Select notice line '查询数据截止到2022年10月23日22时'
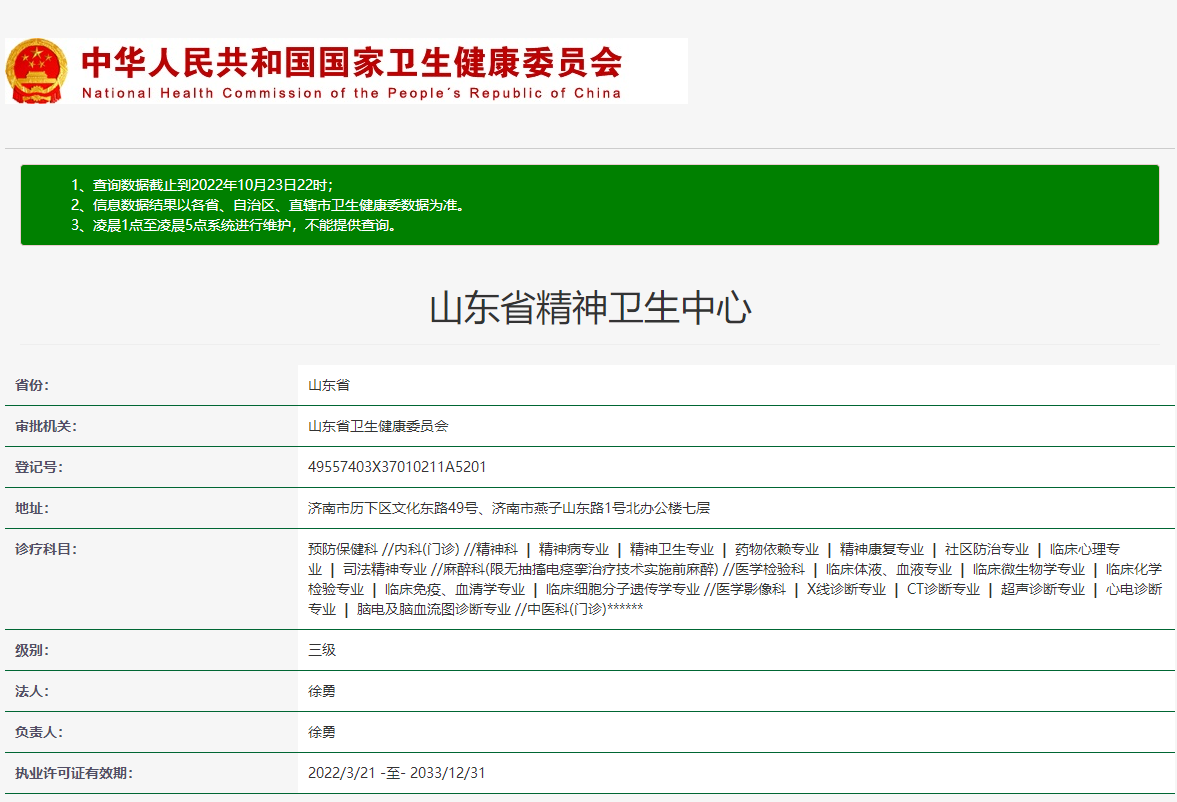The height and width of the screenshot is (802, 1177). click(x=202, y=185)
